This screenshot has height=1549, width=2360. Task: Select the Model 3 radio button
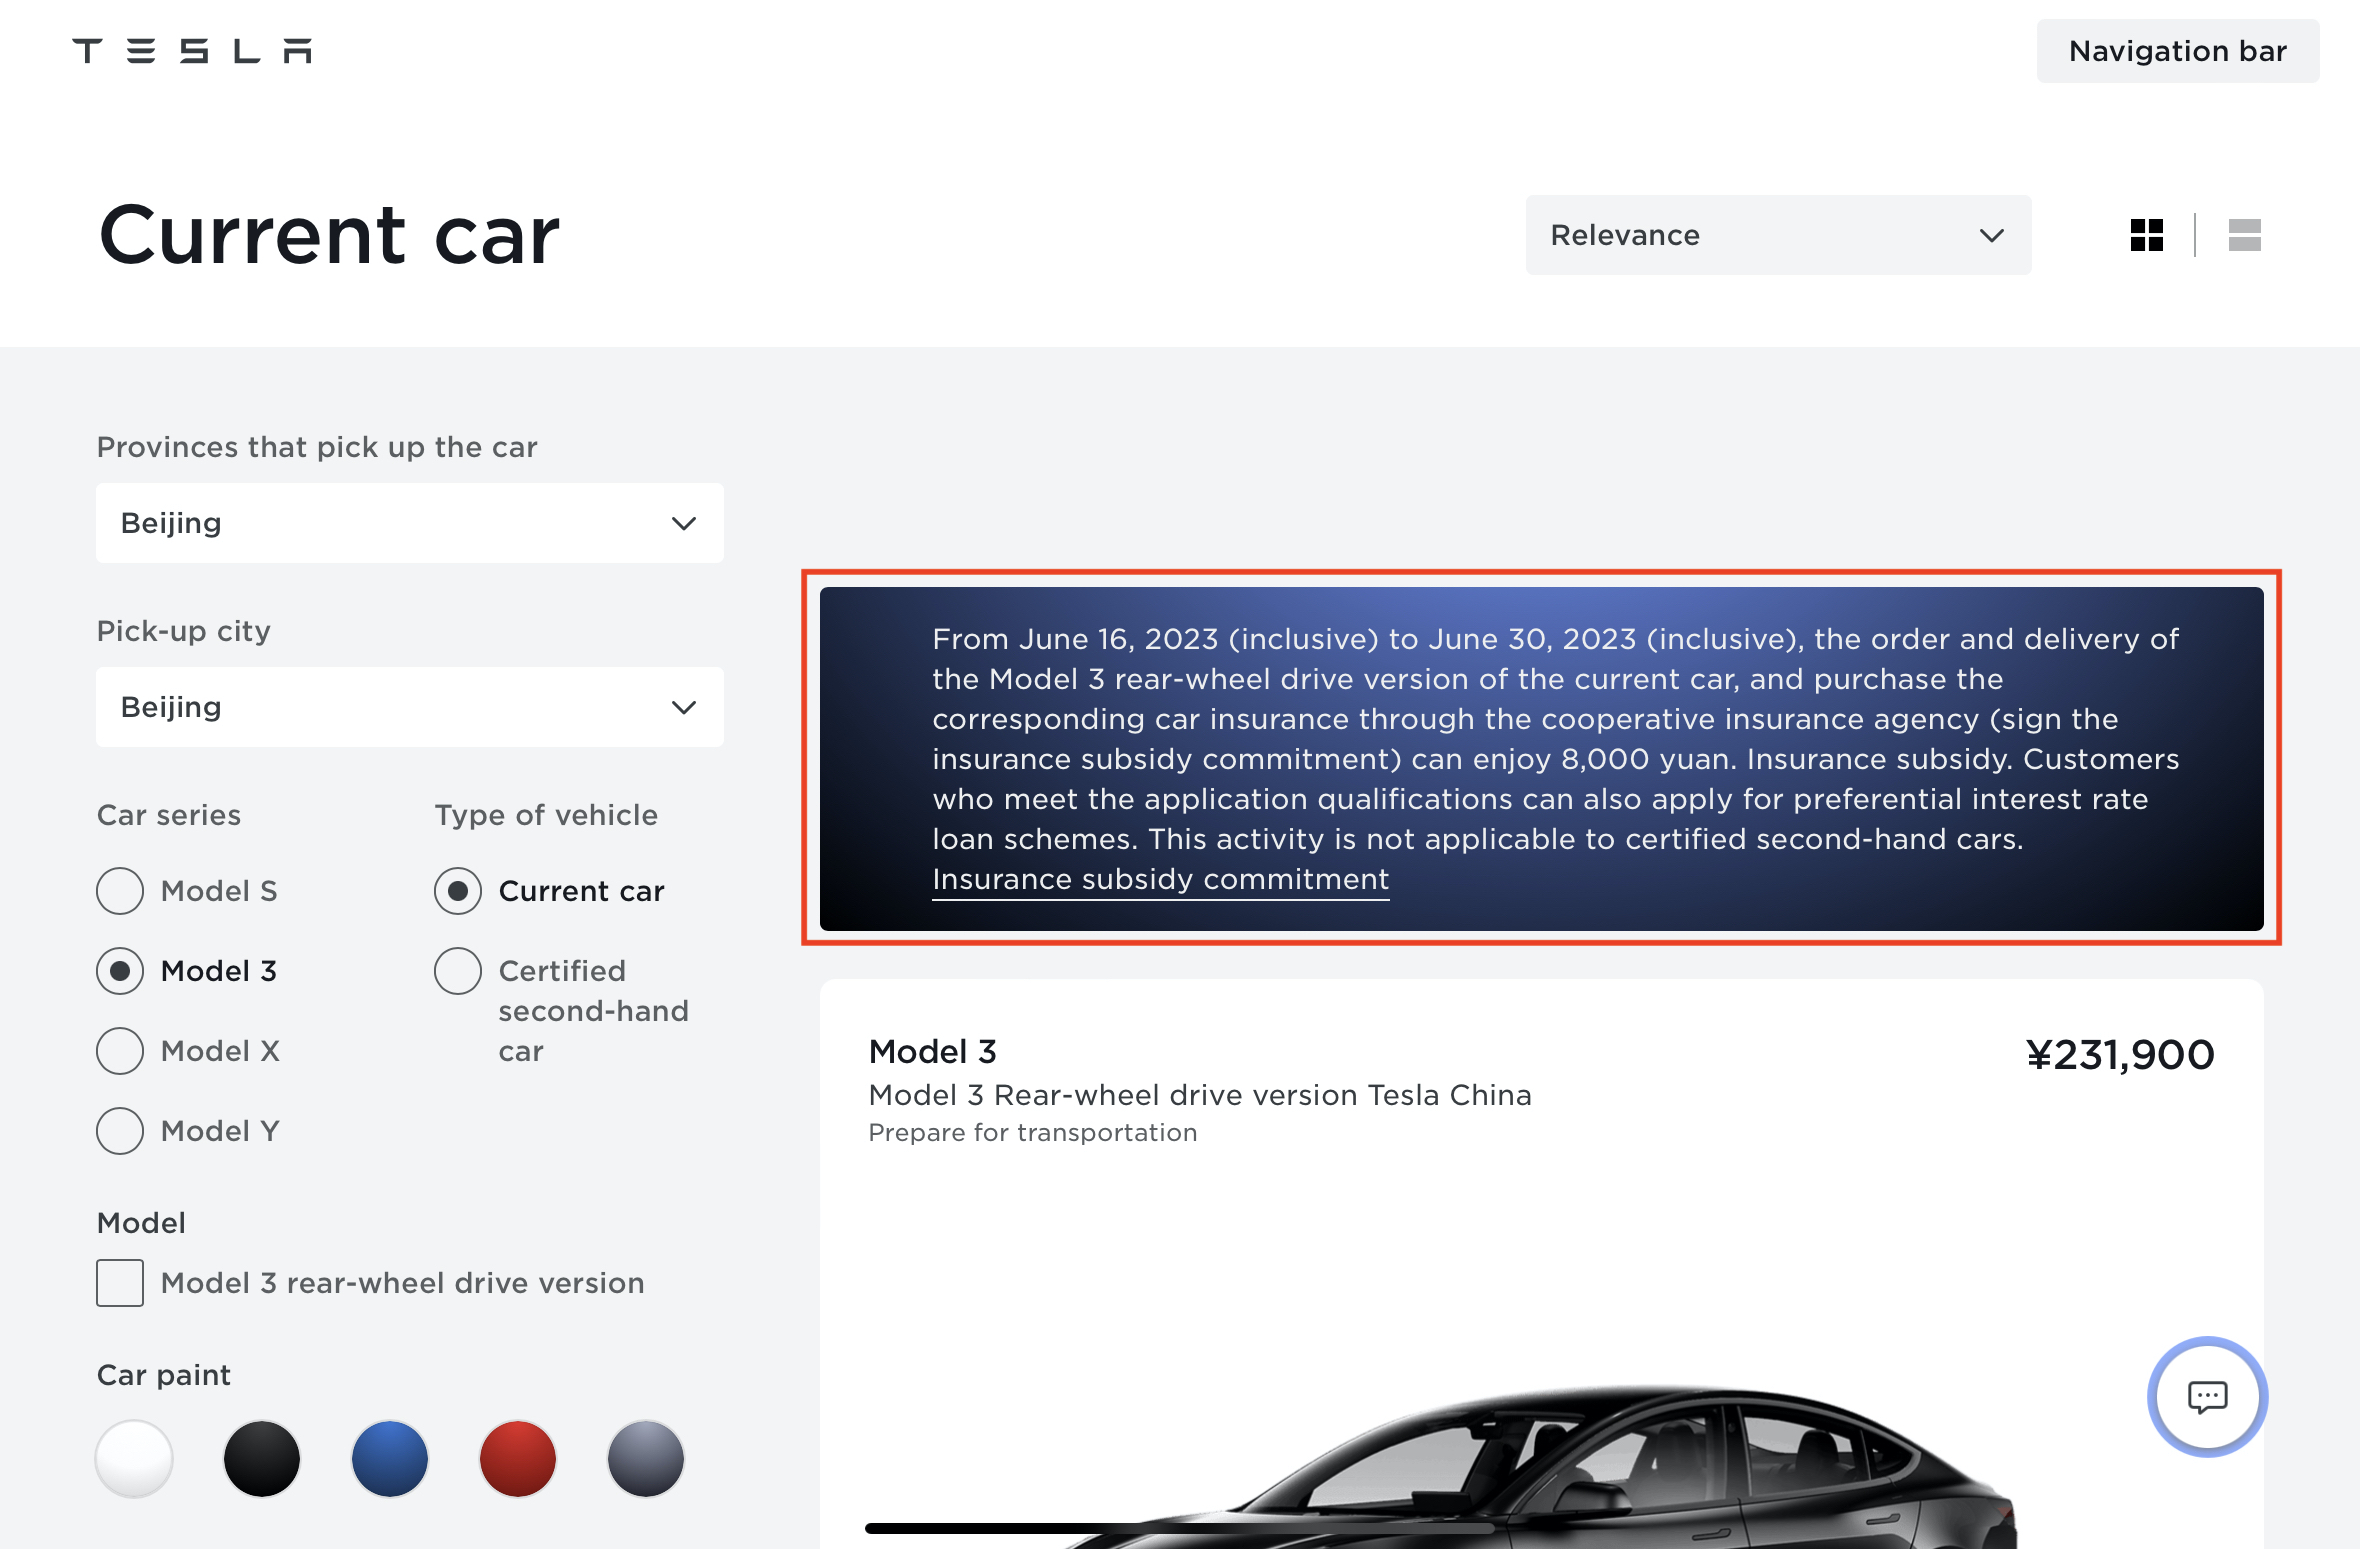click(x=120, y=971)
